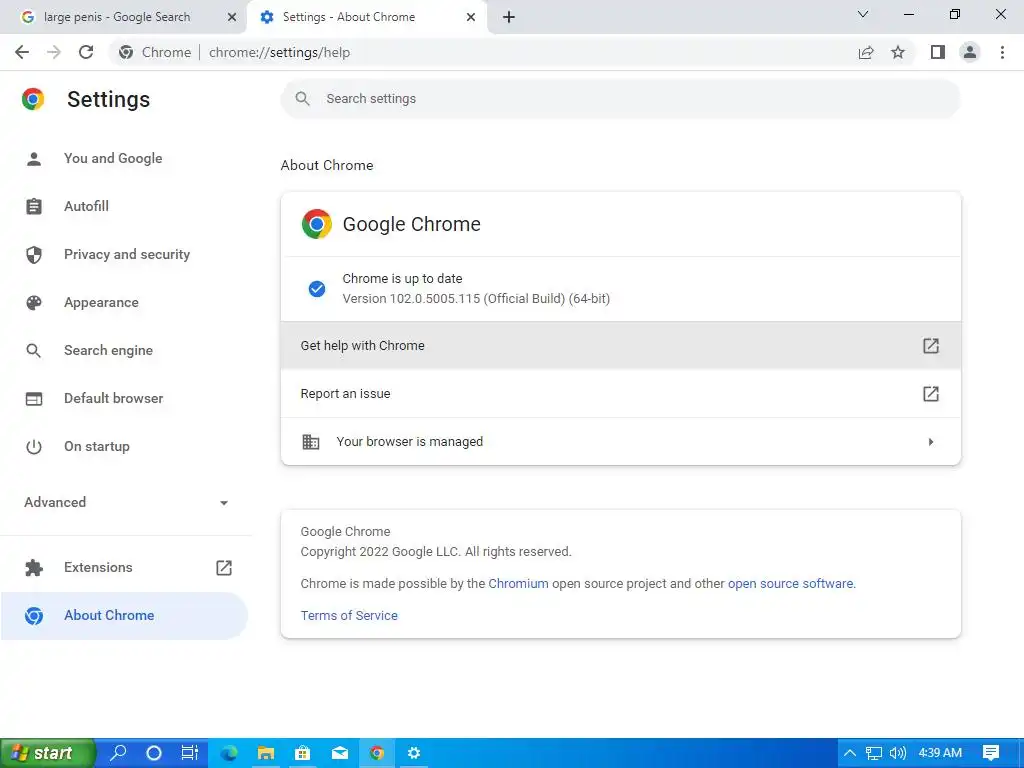Screen dimensions: 1024x768
Task: Click the clipboard icon beside Autofill
Action: (x=34, y=206)
